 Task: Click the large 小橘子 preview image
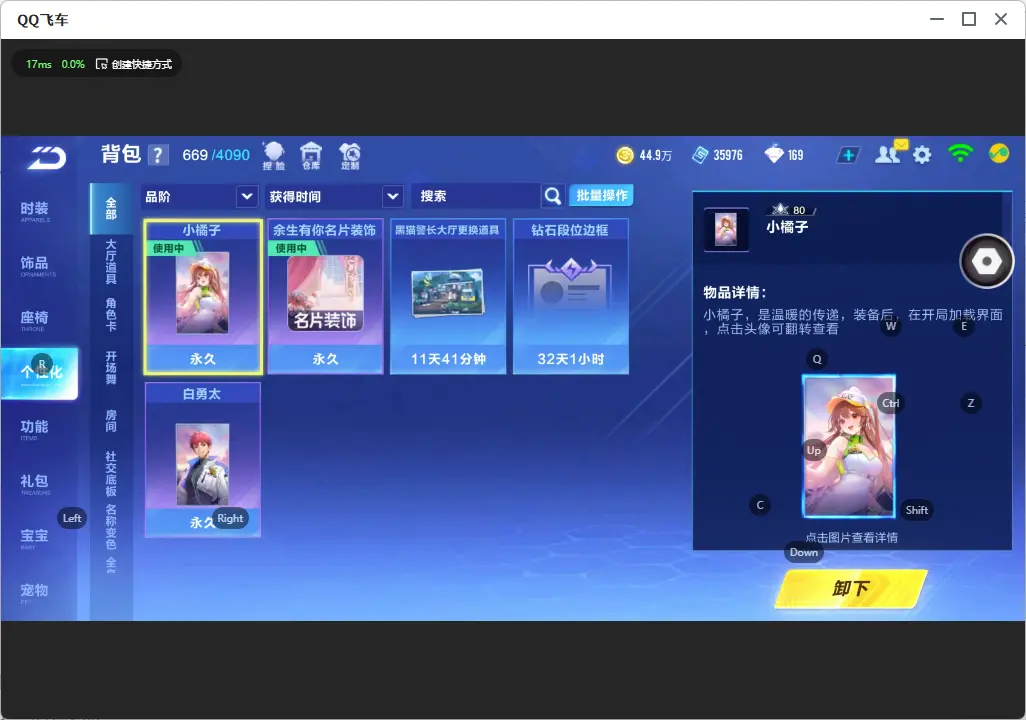pyautogui.click(x=849, y=447)
